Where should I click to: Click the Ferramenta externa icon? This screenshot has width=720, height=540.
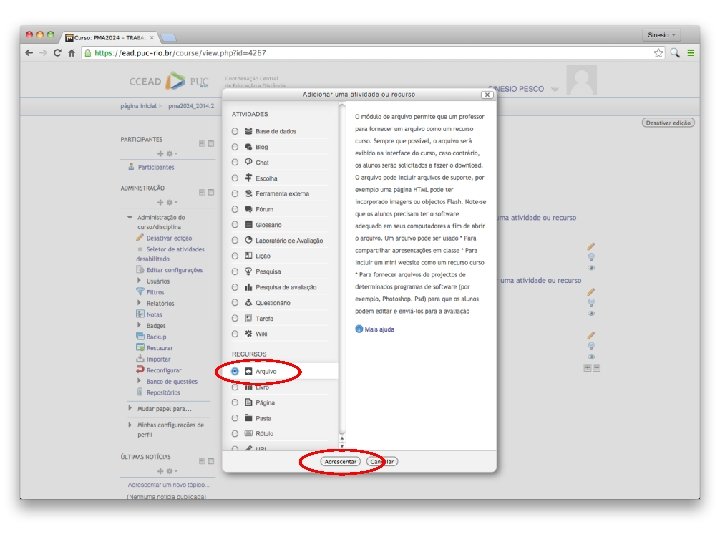tap(248, 193)
